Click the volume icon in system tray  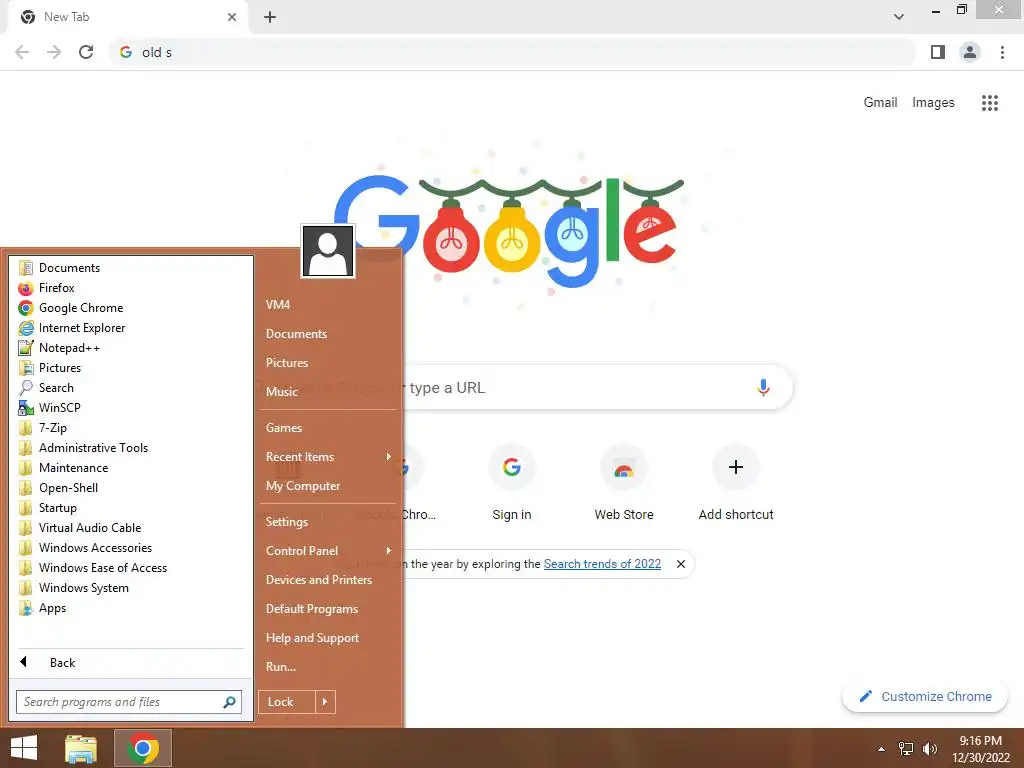[929, 749]
